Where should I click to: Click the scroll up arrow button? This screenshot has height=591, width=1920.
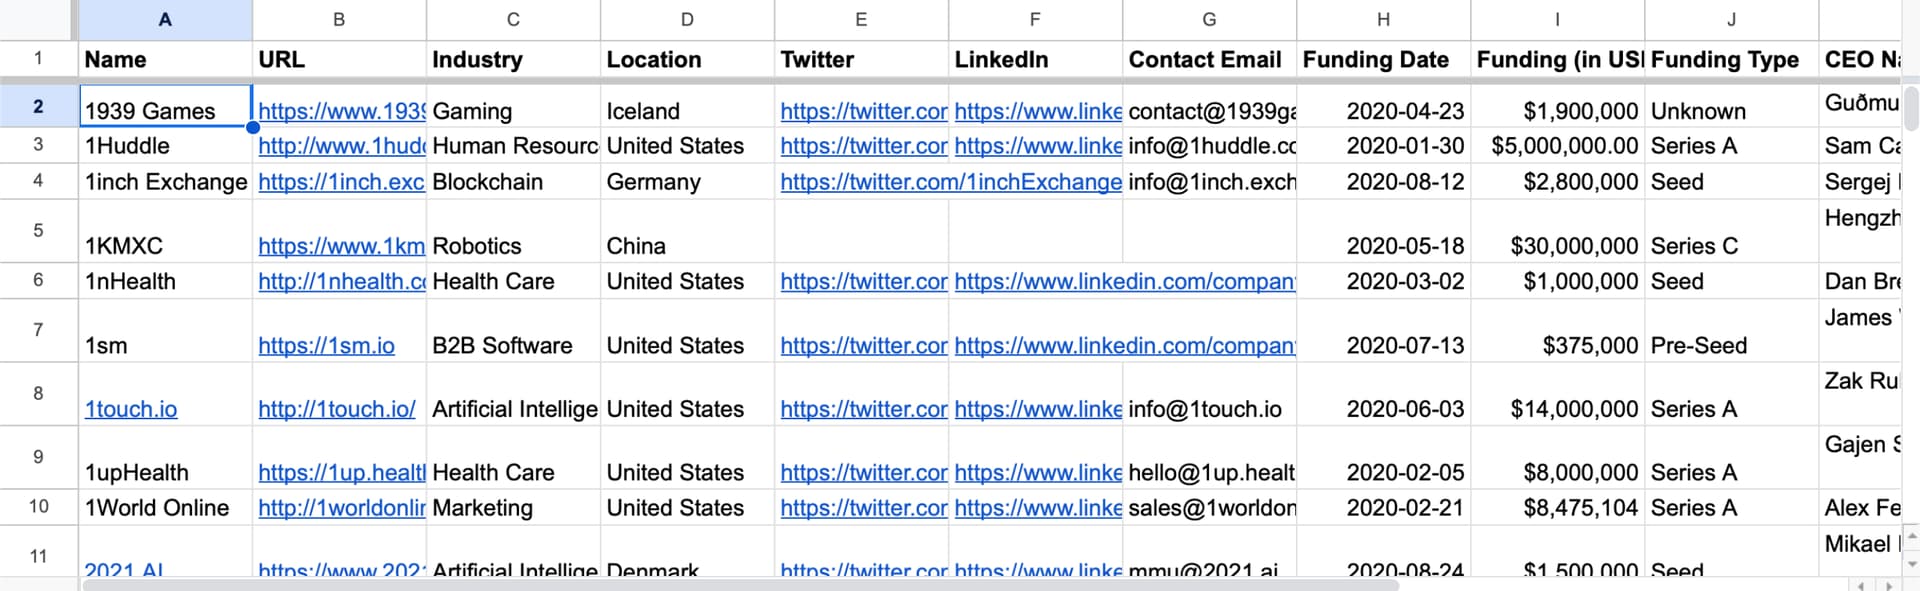click(1910, 538)
